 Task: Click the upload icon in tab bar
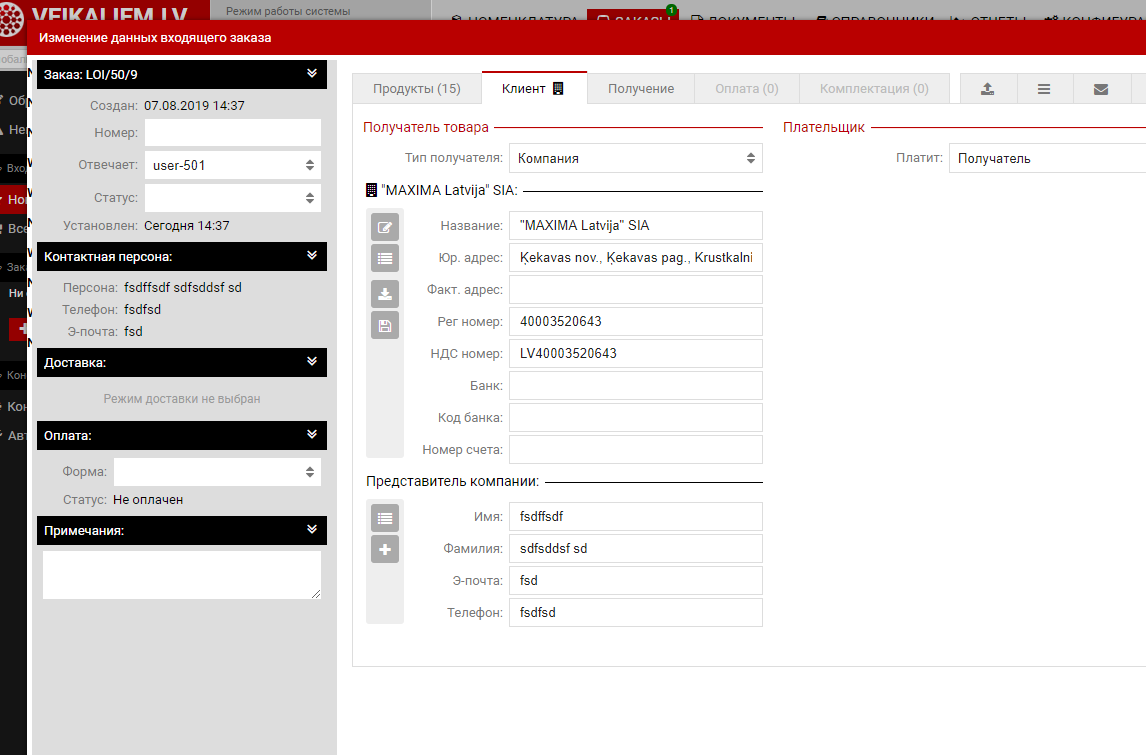(x=987, y=89)
